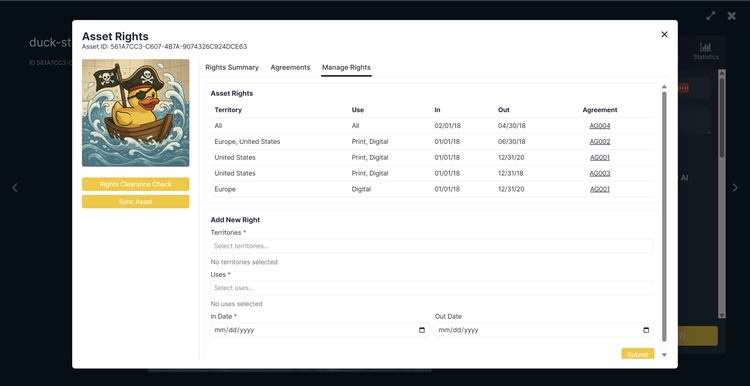Click the Agreement column header
This screenshot has width=750, height=386.
click(x=600, y=110)
